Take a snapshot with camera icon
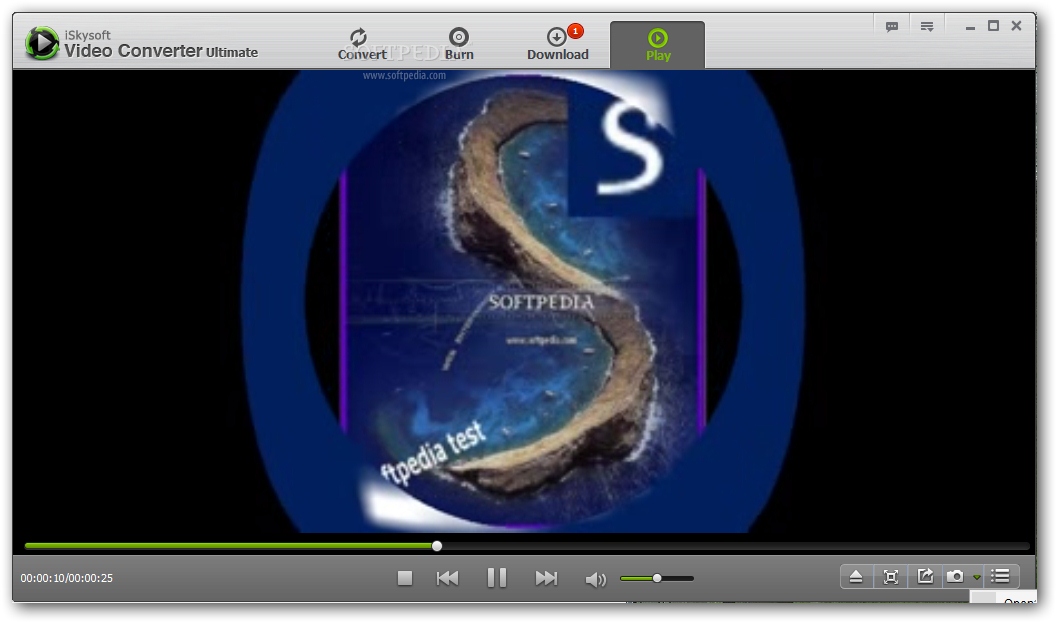Image resolution: width=1057 pixels, height=623 pixels. pos(955,576)
